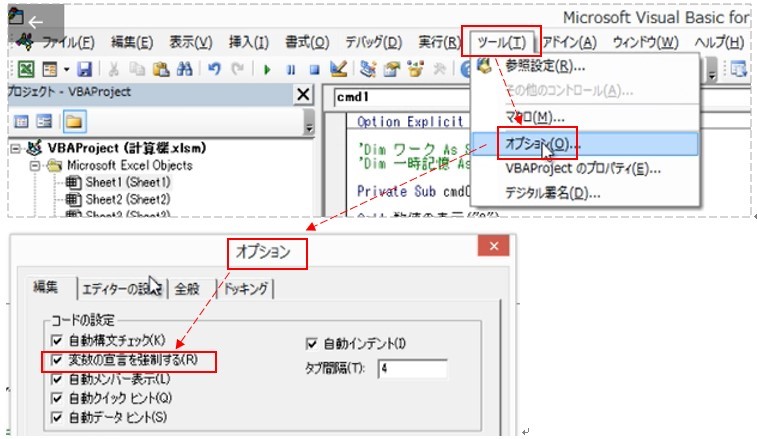Click the Find binoculars icon
This screenshot has width=757, height=439.
pyautogui.click(x=184, y=69)
